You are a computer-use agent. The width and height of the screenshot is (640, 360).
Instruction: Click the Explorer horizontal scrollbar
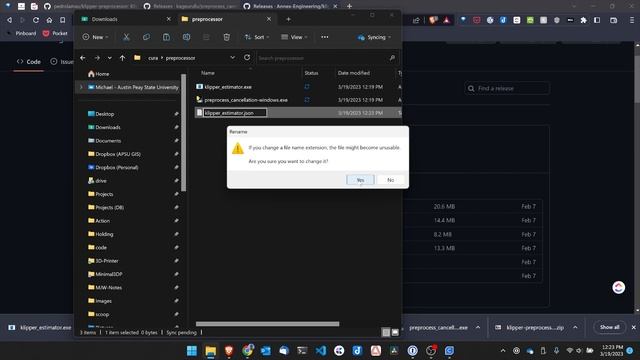click(267, 324)
